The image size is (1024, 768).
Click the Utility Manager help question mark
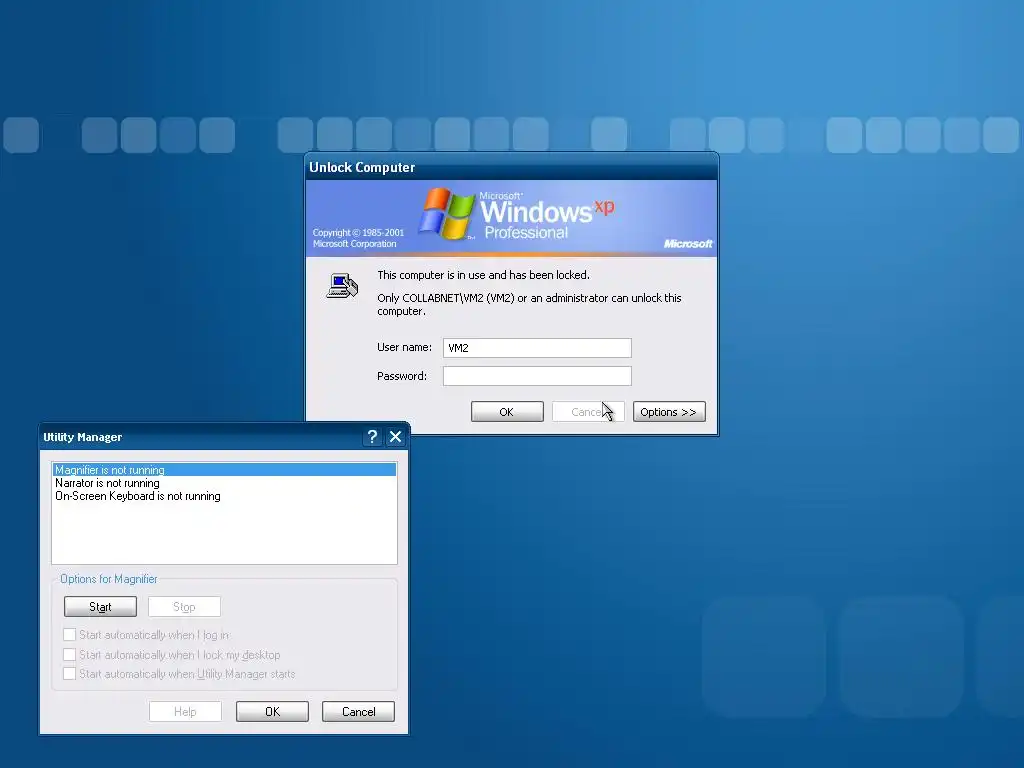coord(372,437)
